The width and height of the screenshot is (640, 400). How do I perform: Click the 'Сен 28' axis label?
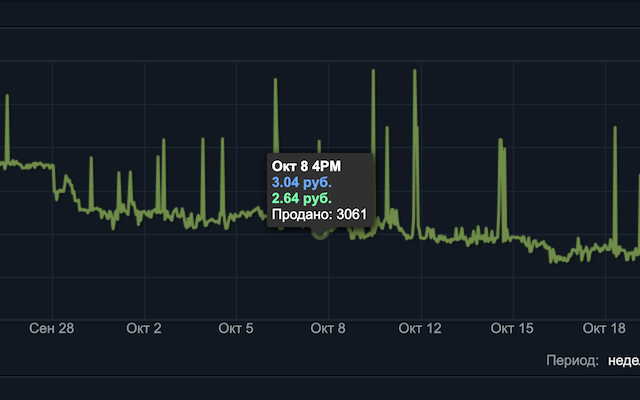pos(52,329)
